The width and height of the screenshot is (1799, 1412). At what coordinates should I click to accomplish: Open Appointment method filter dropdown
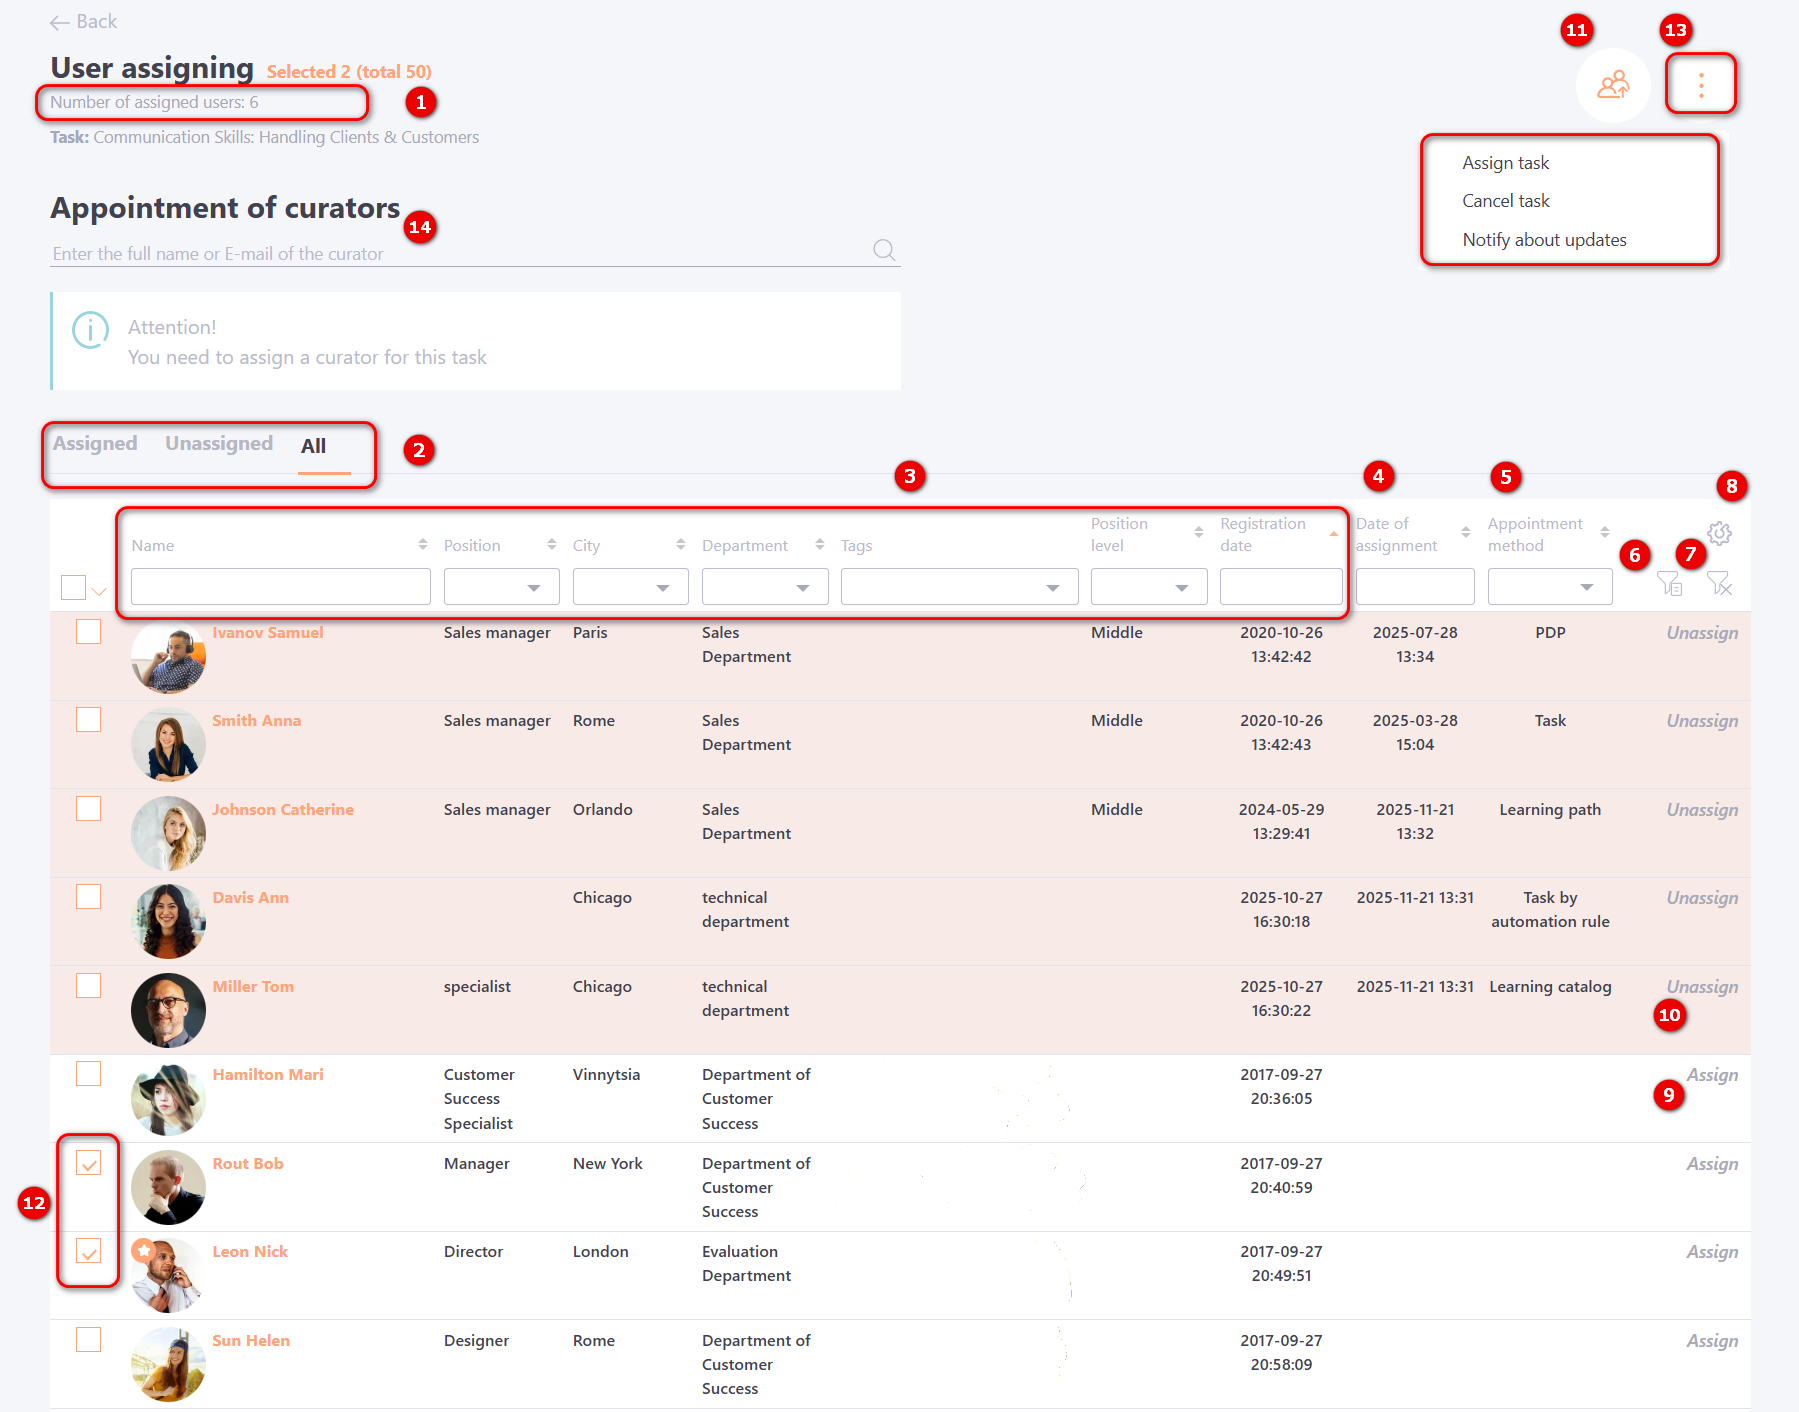pos(1549,587)
